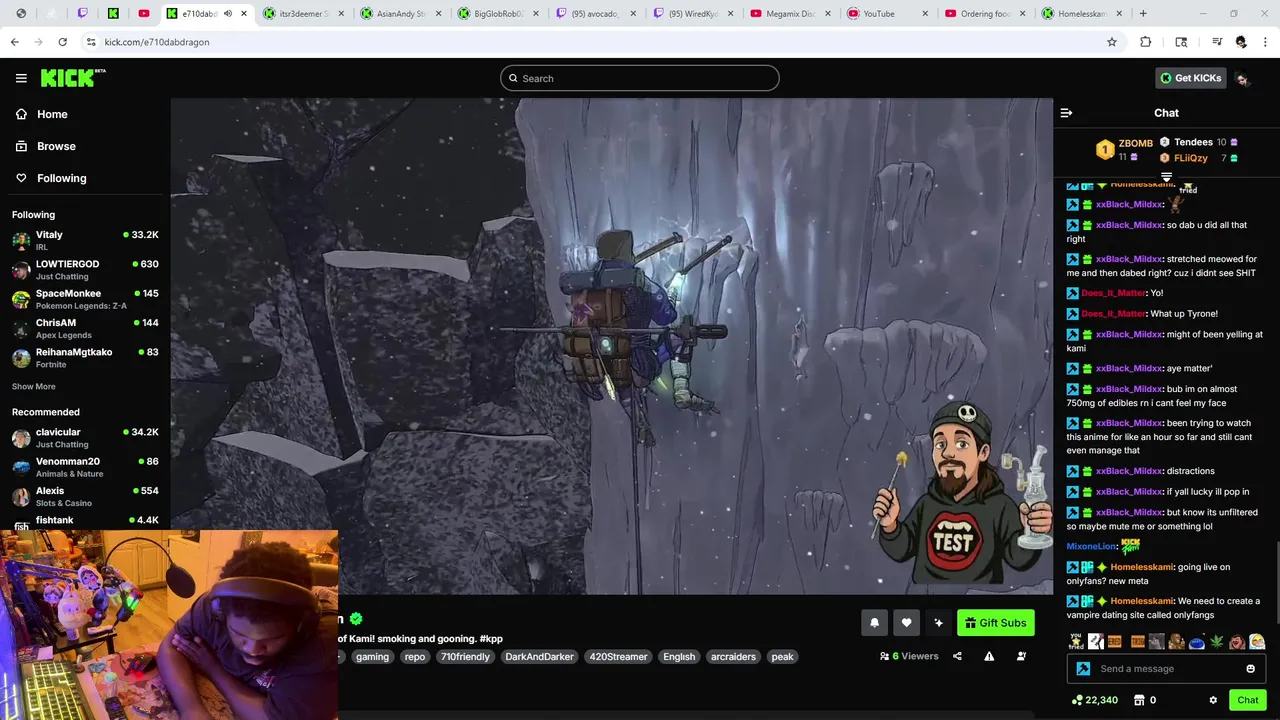Open the emoji picker in chat
Viewport: 1280px width, 720px height.
1250,669
